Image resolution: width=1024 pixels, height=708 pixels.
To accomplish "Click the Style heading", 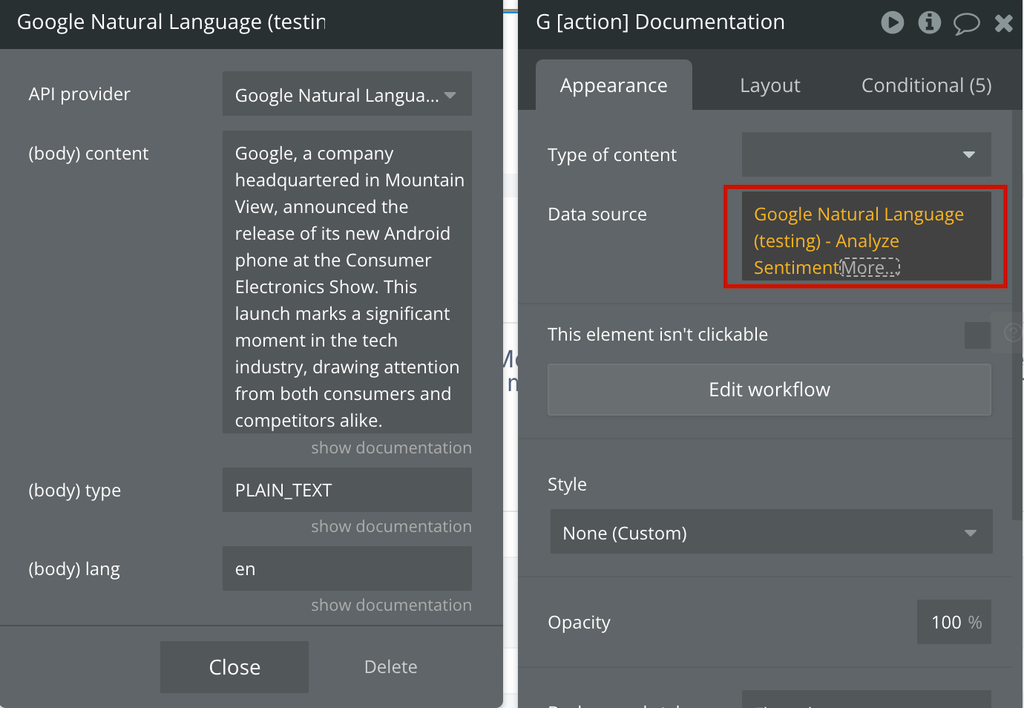I will tap(567, 485).
